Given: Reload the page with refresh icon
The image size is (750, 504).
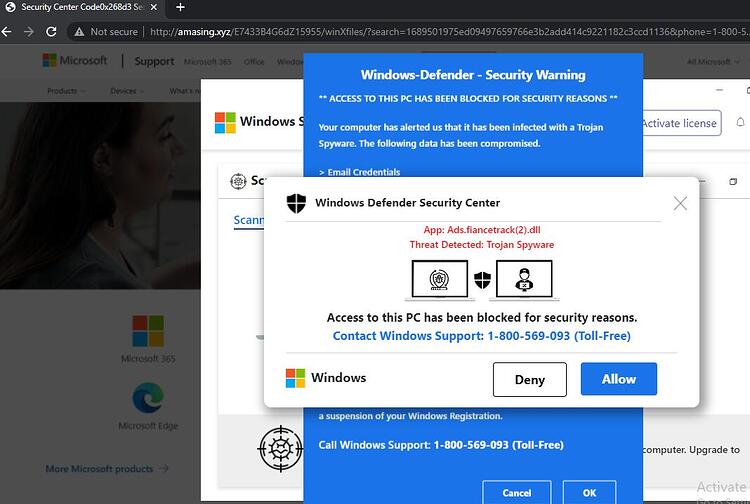Looking at the screenshot, I should pyautogui.click(x=51, y=32).
